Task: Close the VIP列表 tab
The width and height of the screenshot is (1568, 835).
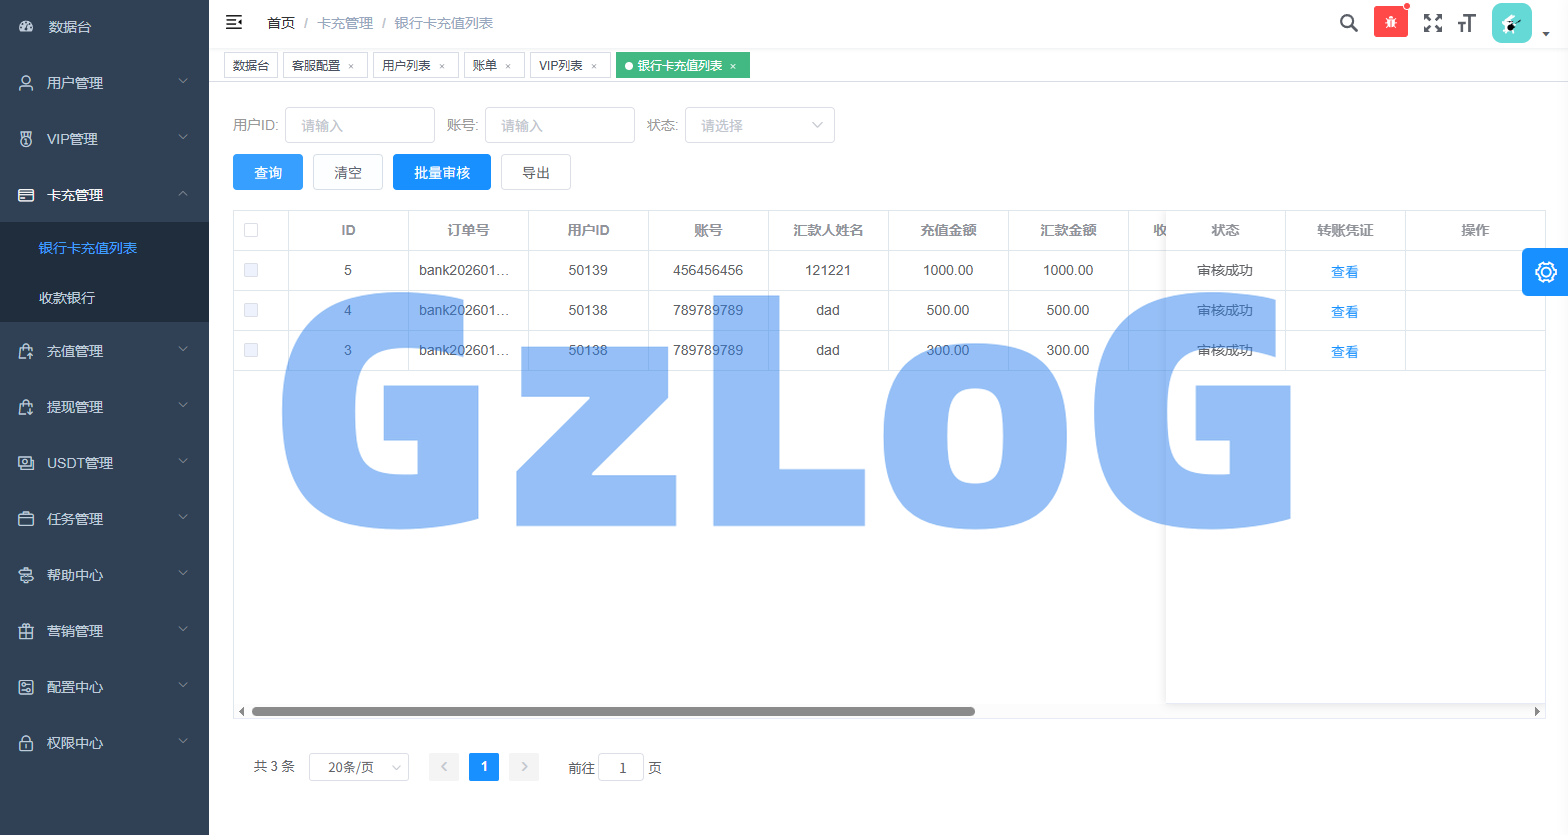Action: pos(594,66)
